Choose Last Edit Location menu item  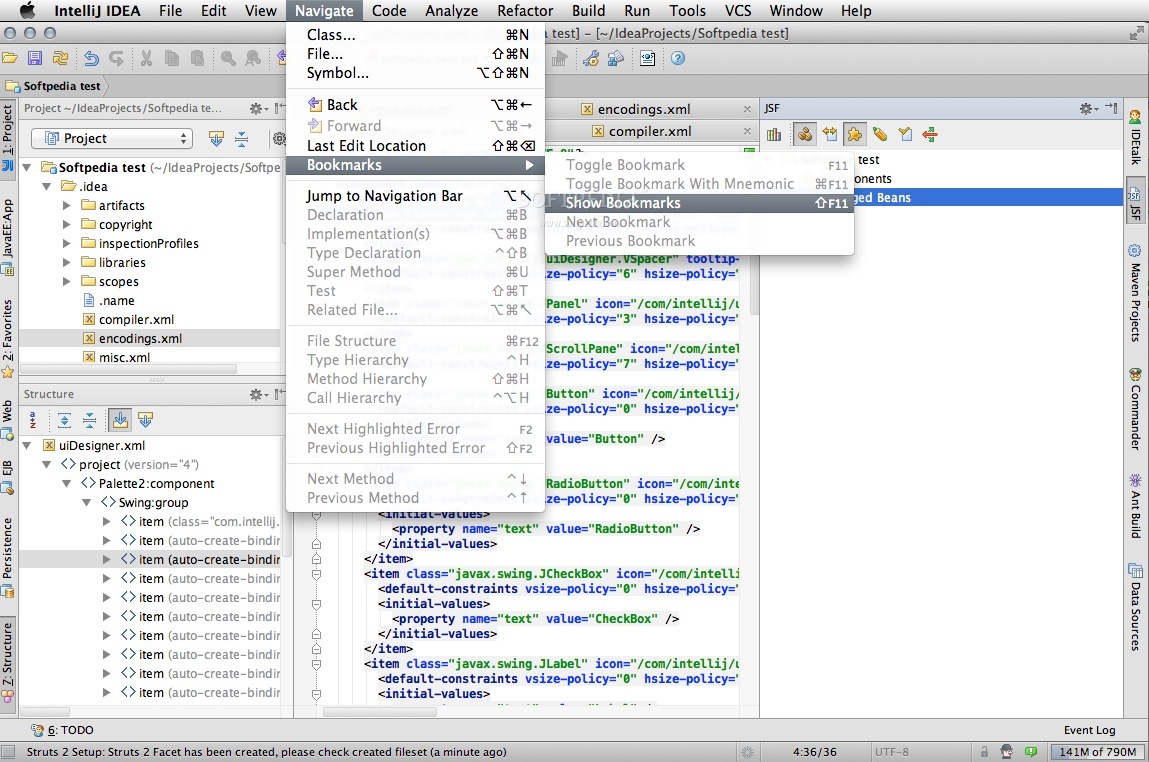(x=415, y=146)
